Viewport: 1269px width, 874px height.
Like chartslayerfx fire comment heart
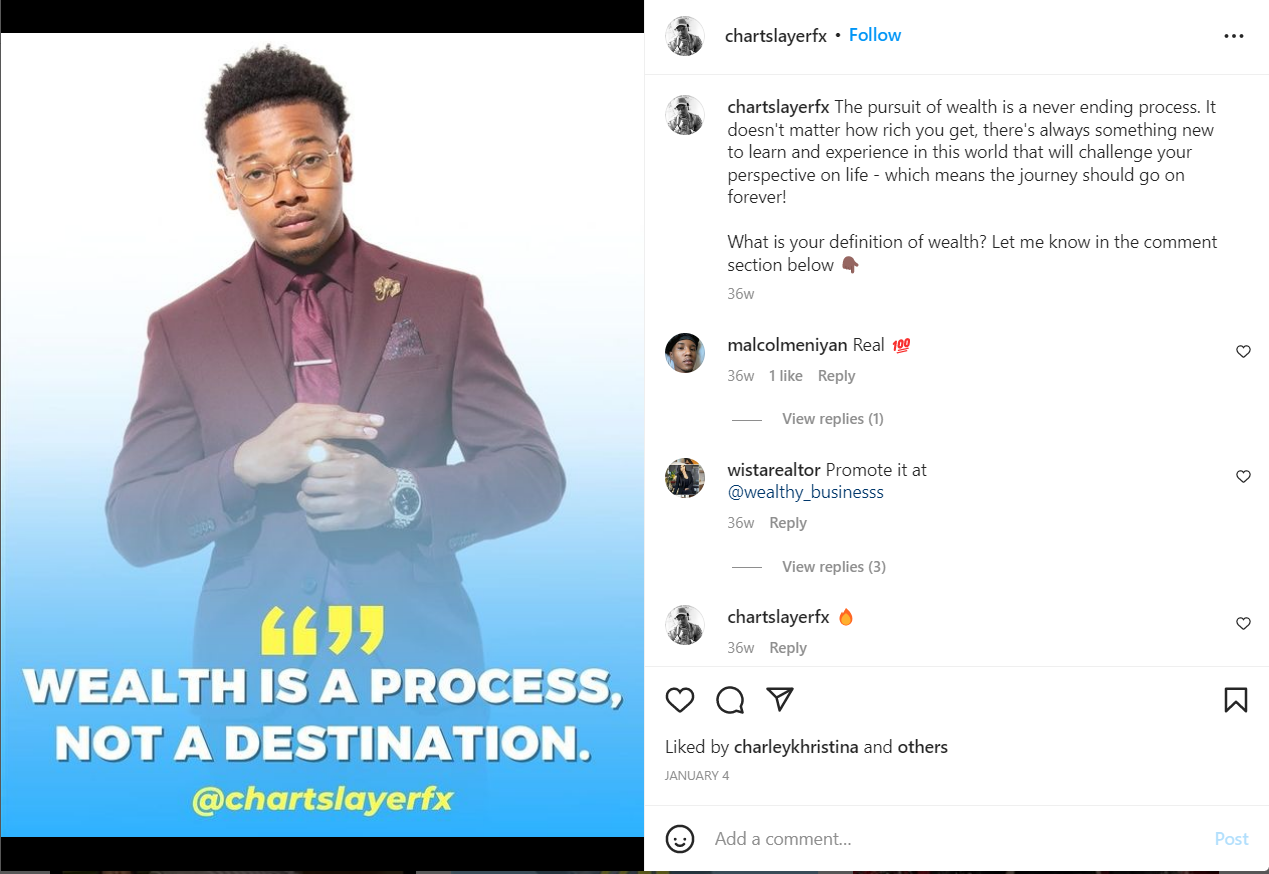tap(1243, 624)
